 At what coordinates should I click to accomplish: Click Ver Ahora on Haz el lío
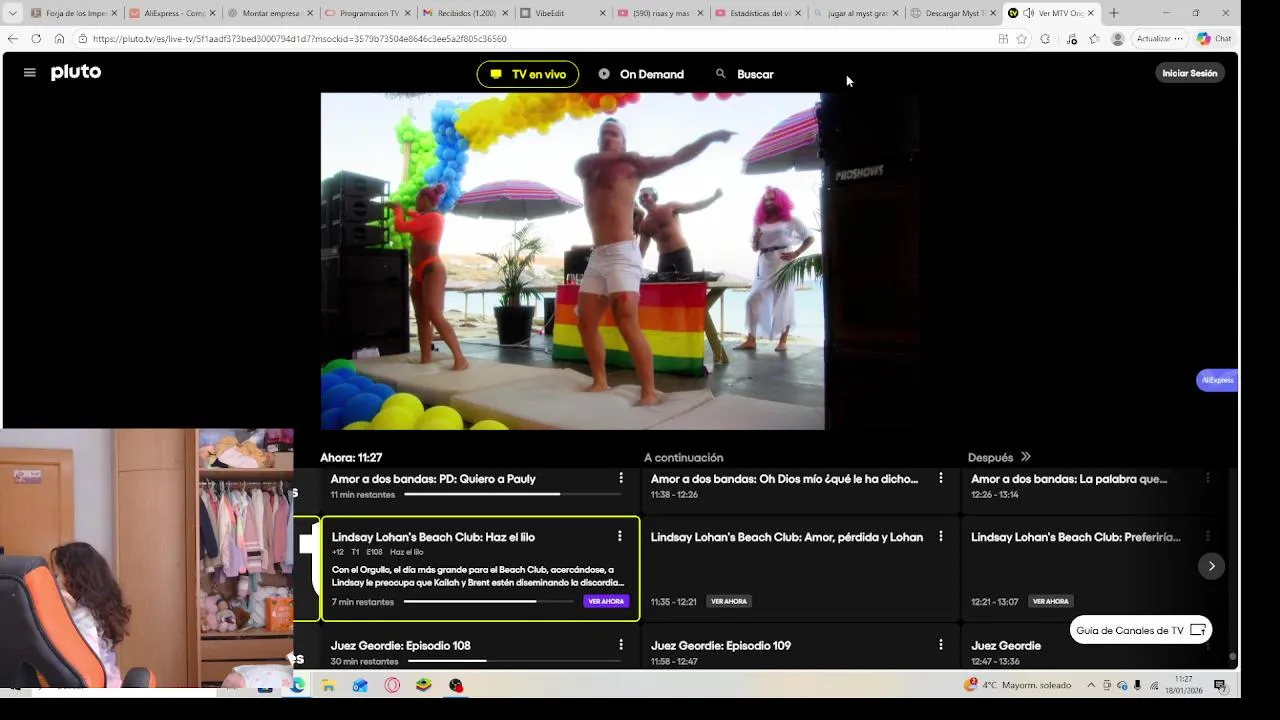pos(606,601)
